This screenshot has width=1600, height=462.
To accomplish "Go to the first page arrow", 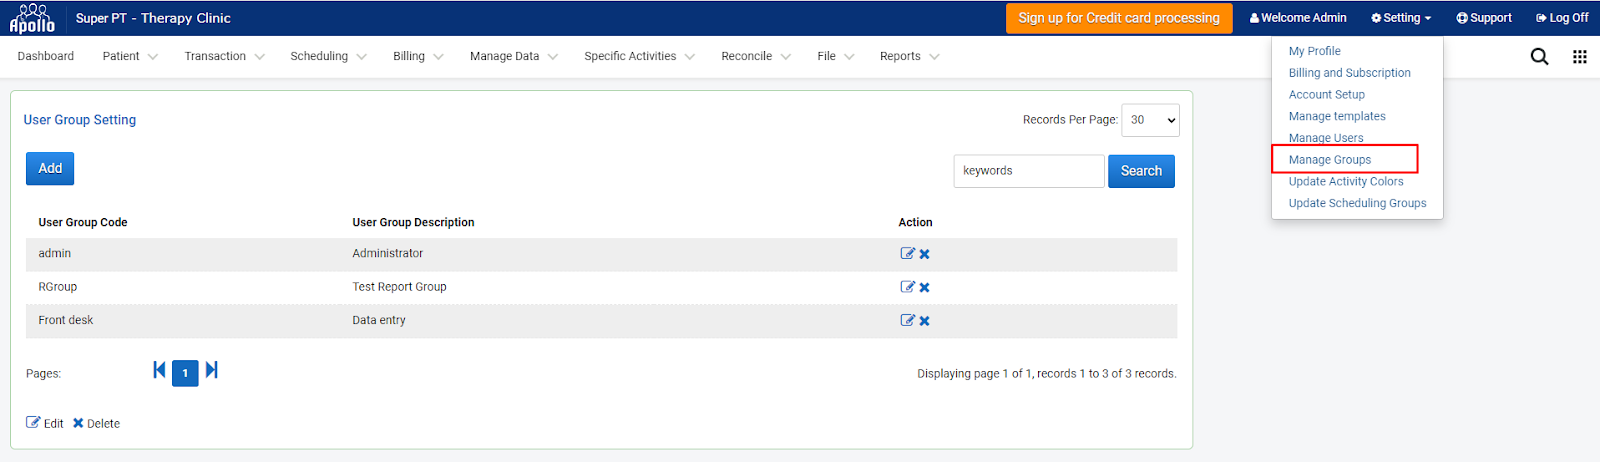I will point(159,370).
